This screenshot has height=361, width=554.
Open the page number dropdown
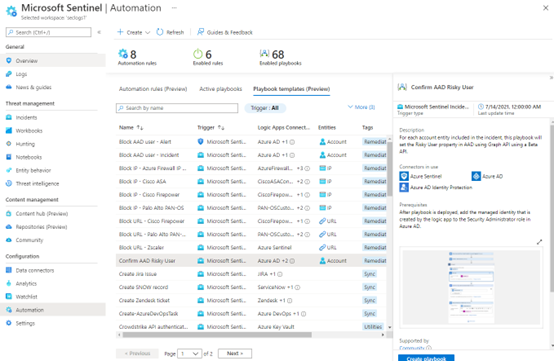[x=189, y=354]
